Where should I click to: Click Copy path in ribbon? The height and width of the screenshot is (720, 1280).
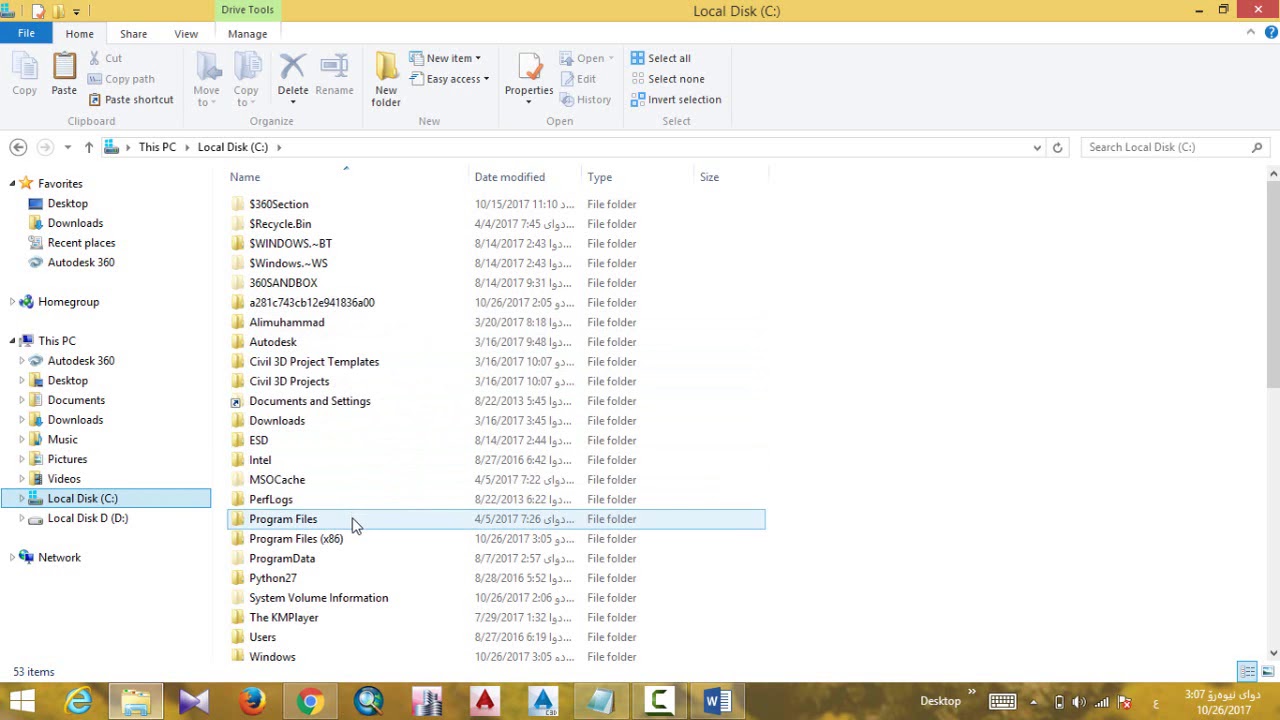pyautogui.click(x=120, y=79)
